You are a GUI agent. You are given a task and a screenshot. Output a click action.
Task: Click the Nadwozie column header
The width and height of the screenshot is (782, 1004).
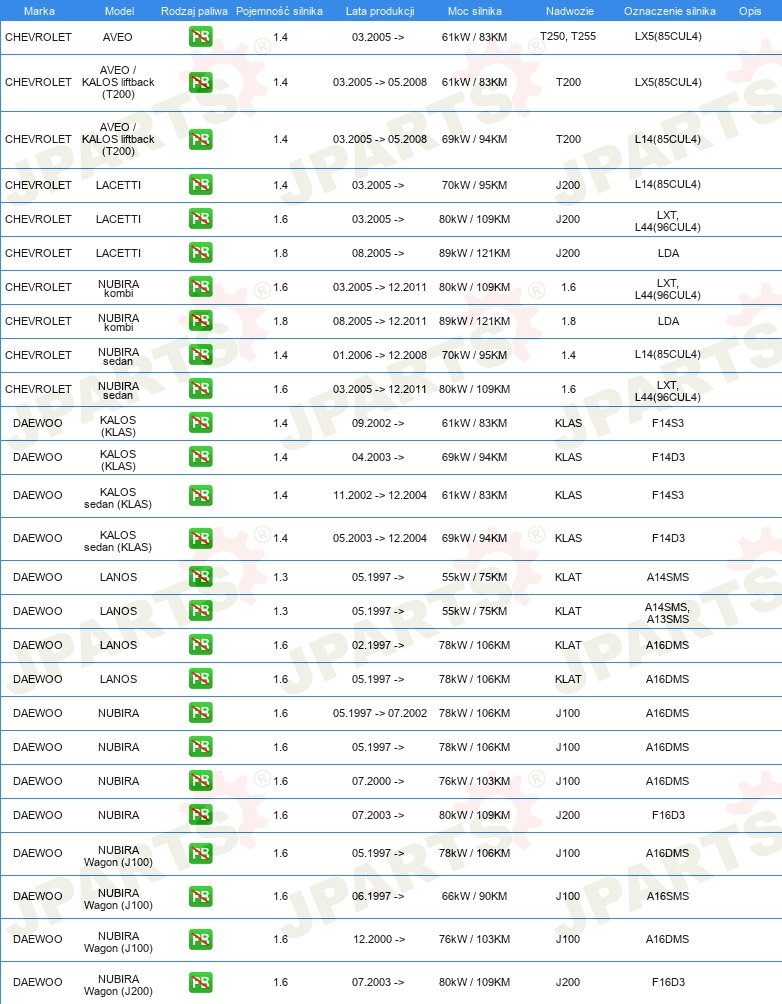point(569,11)
